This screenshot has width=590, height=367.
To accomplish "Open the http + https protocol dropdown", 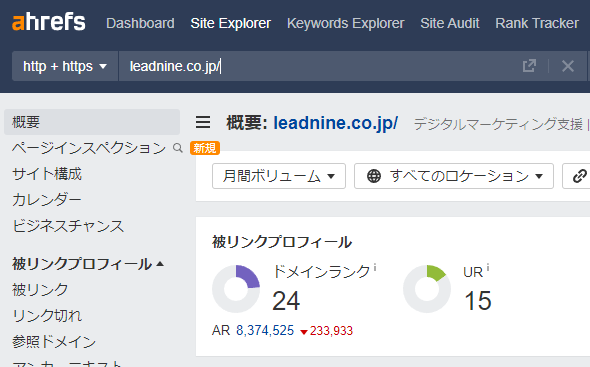I will tap(65, 66).
